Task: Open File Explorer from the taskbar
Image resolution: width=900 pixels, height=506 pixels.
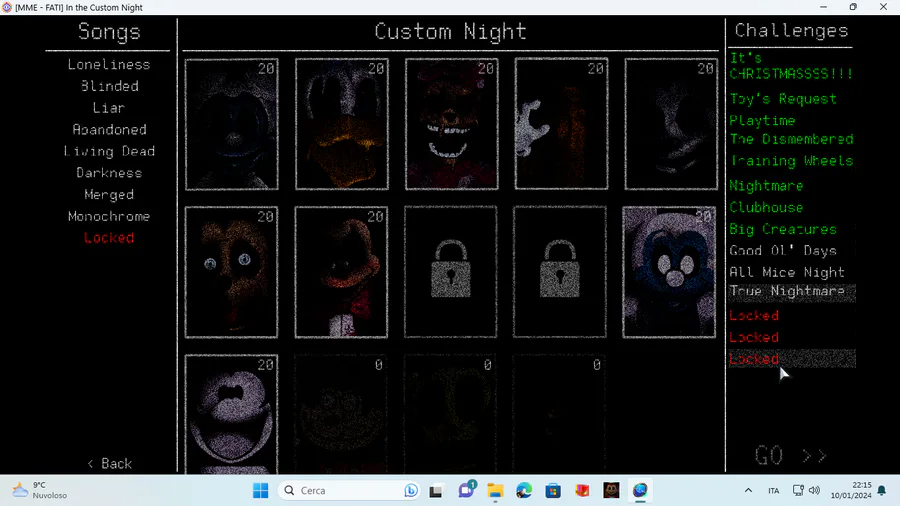Action: (x=495, y=491)
